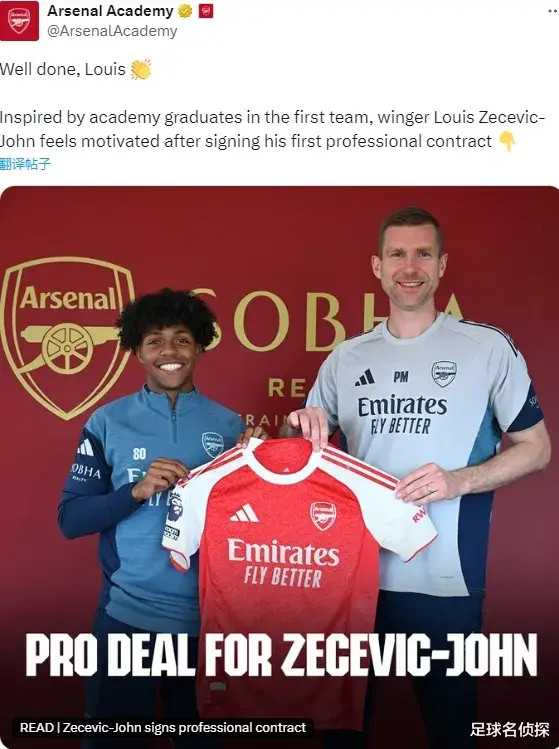
Task: Click the Arsenal affiliation badge beside the name
Action: click(x=206, y=11)
